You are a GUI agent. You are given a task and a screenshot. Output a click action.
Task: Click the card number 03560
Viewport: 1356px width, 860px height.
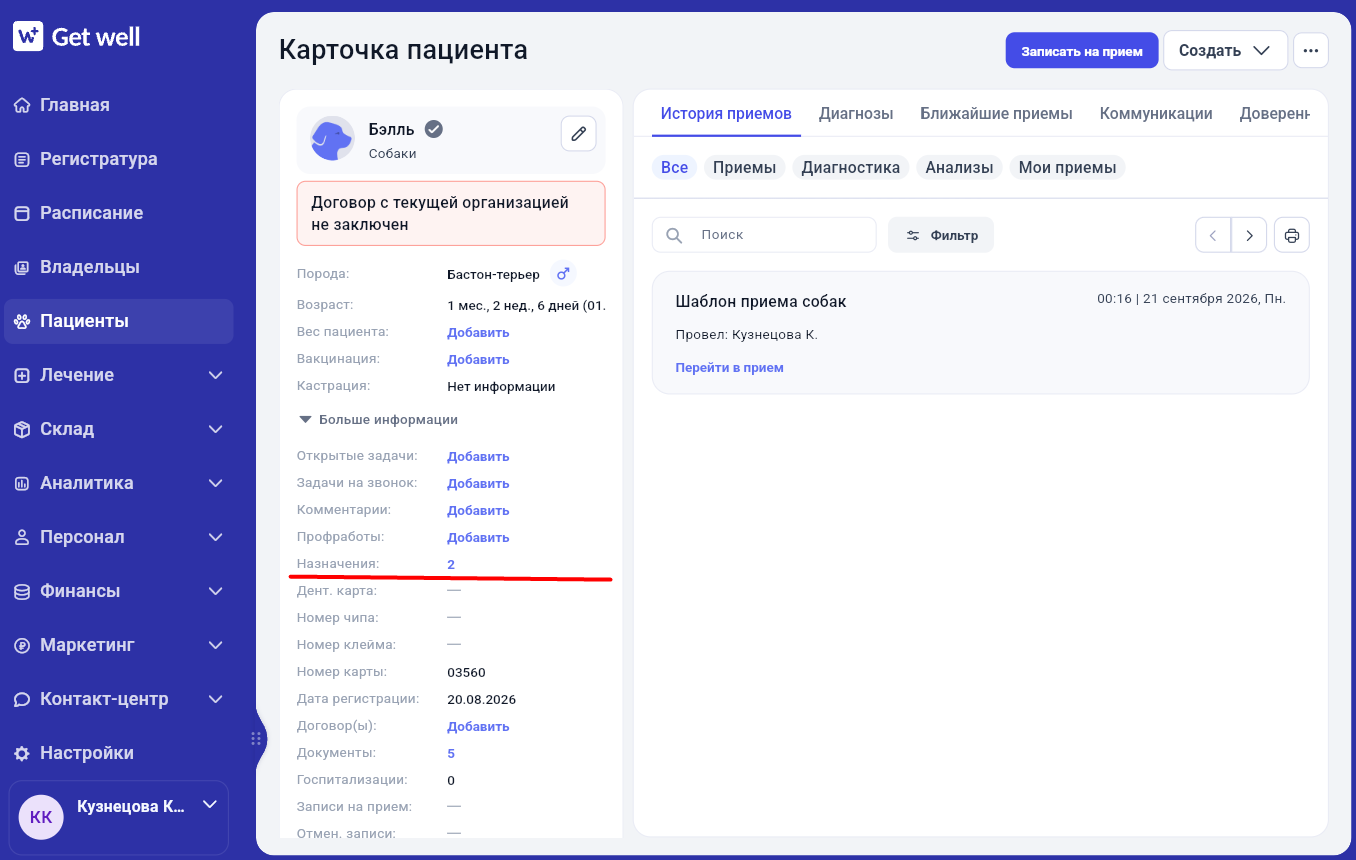pyautogui.click(x=466, y=672)
